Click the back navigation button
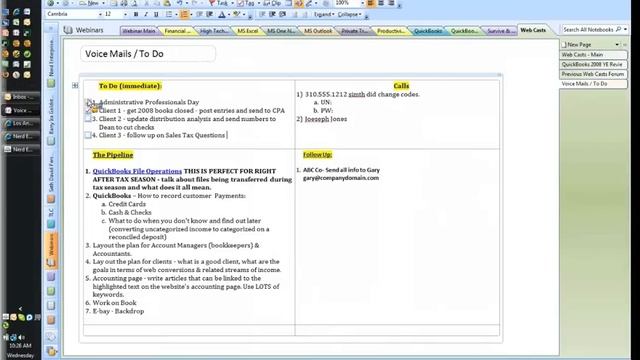The width and height of the screenshot is (640, 360). coord(51,3)
